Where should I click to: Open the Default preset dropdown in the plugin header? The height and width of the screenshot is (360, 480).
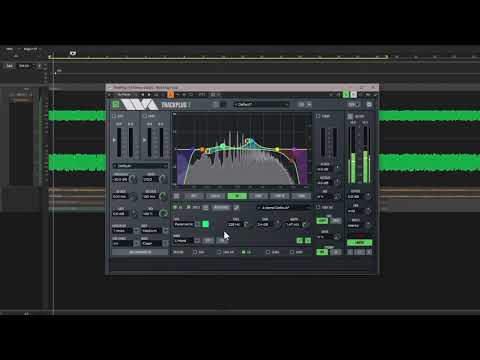pyautogui.click(x=261, y=105)
